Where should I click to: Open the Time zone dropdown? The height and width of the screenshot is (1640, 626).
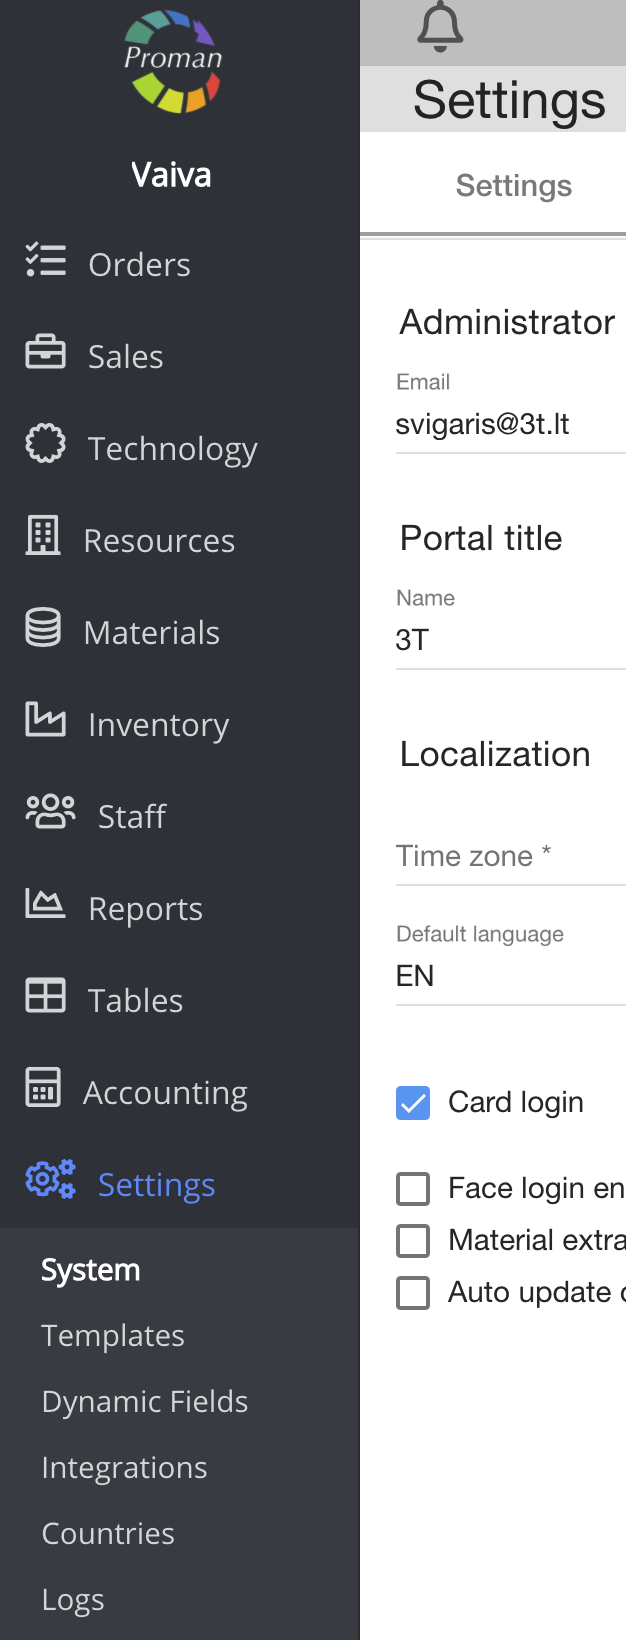(x=510, y=857)
